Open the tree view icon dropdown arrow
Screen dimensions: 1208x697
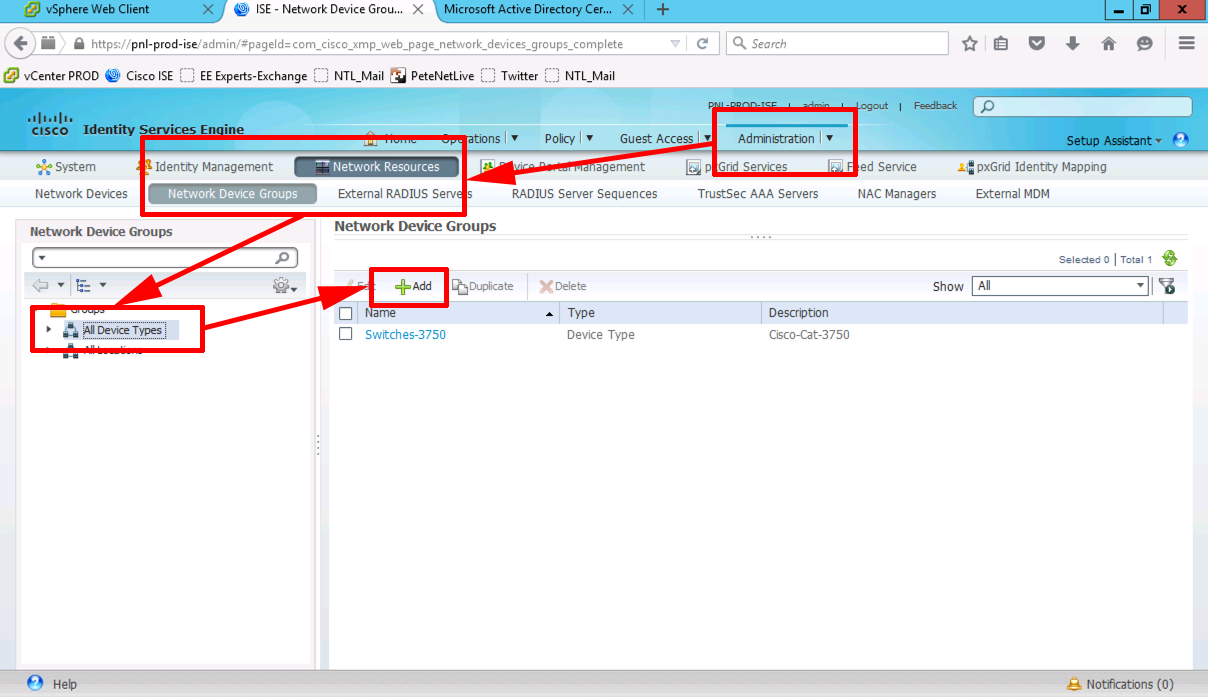(102, 286)
